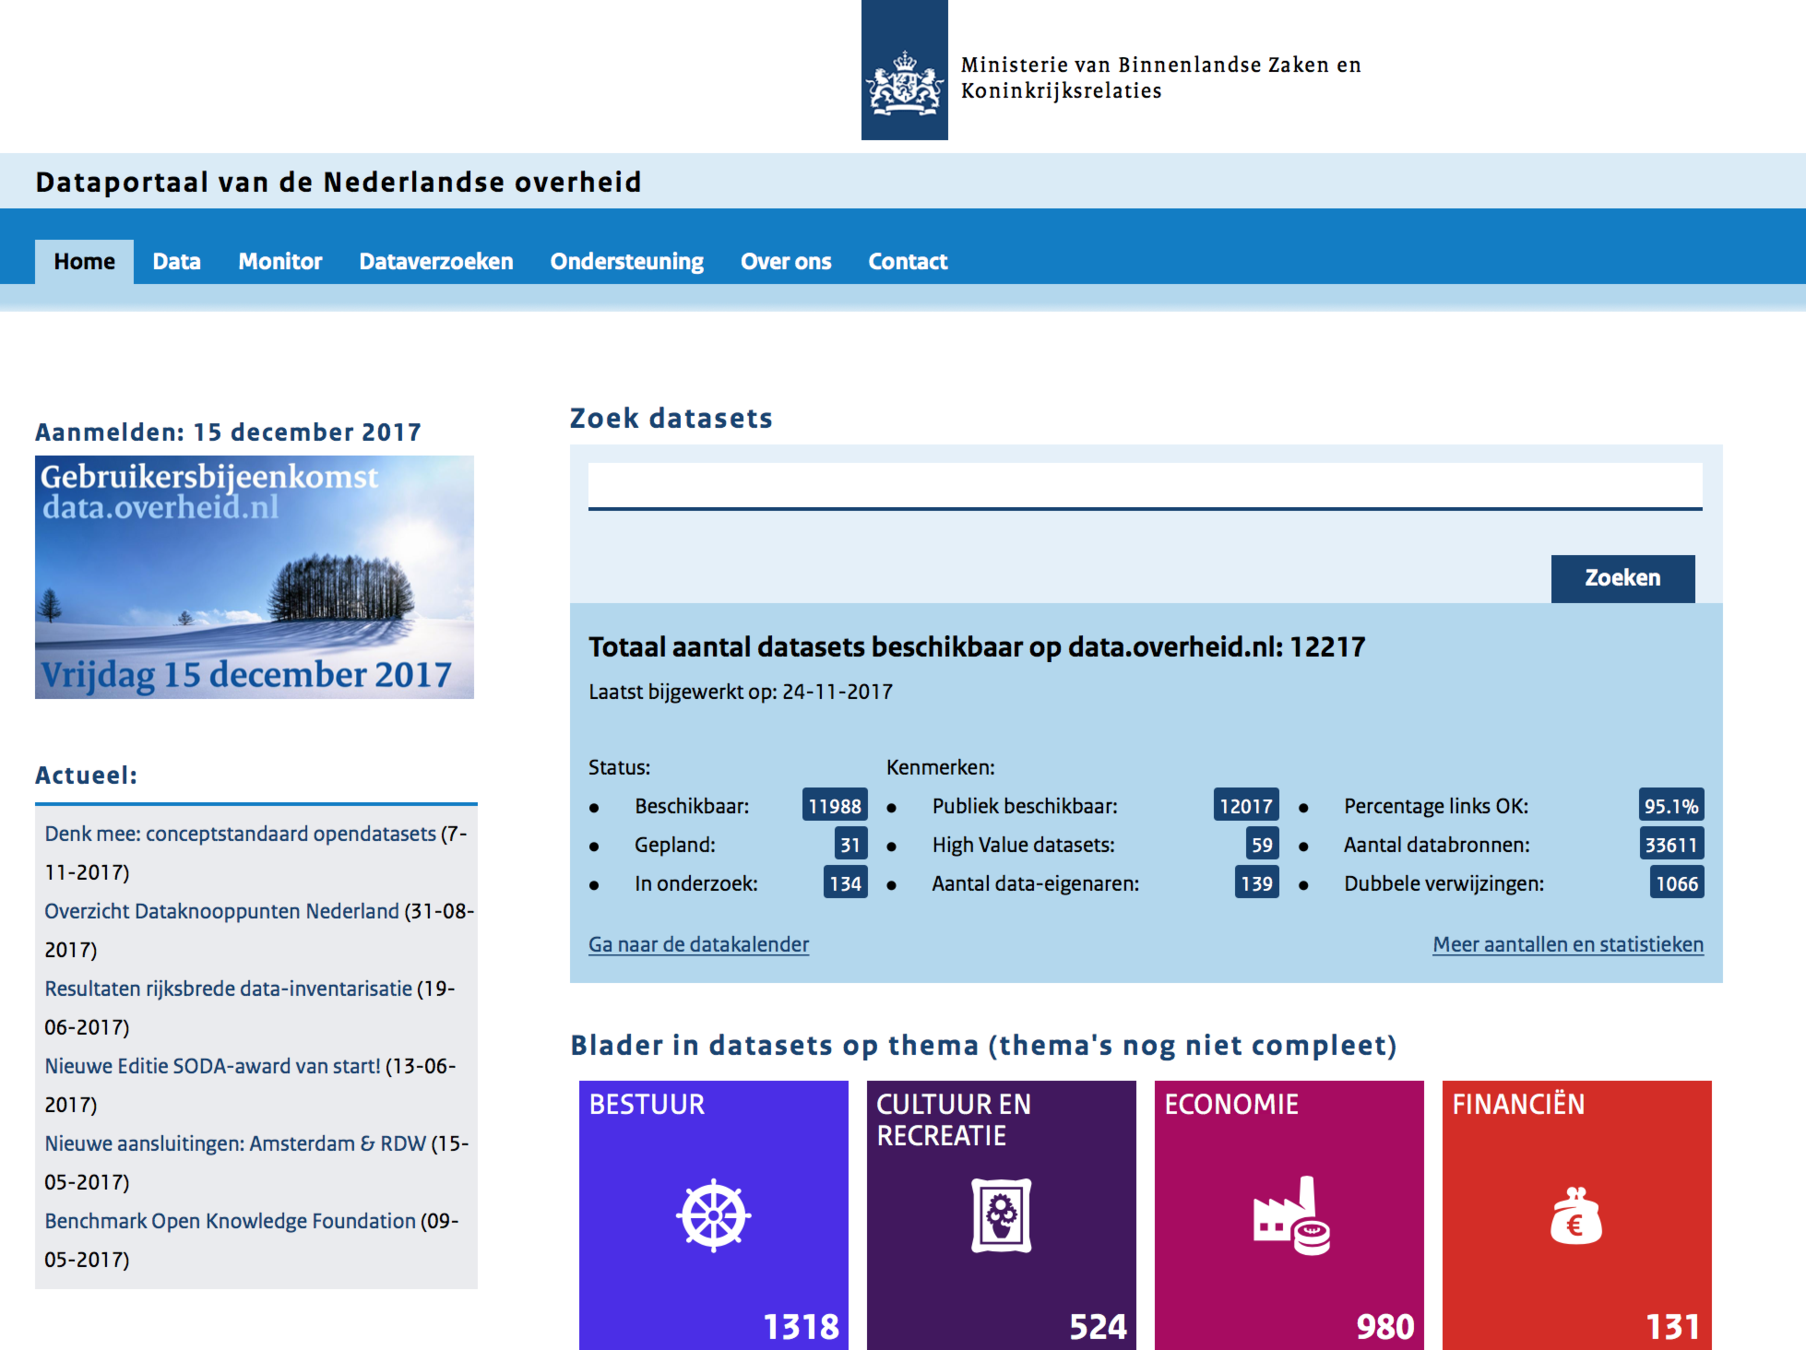Click the Zoek datasets search field

tap(1145, 486)
